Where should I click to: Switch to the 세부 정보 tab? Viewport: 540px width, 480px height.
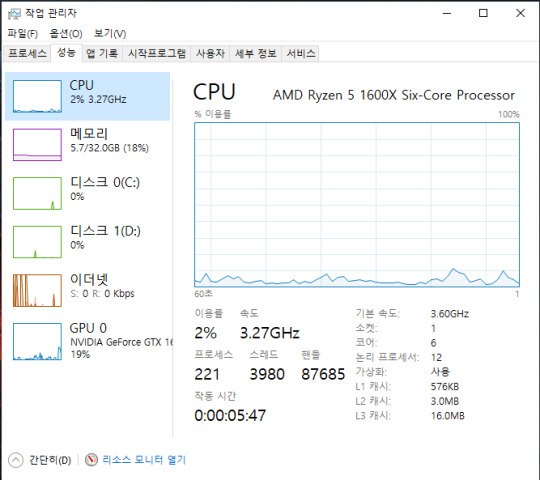coord(256,54)
